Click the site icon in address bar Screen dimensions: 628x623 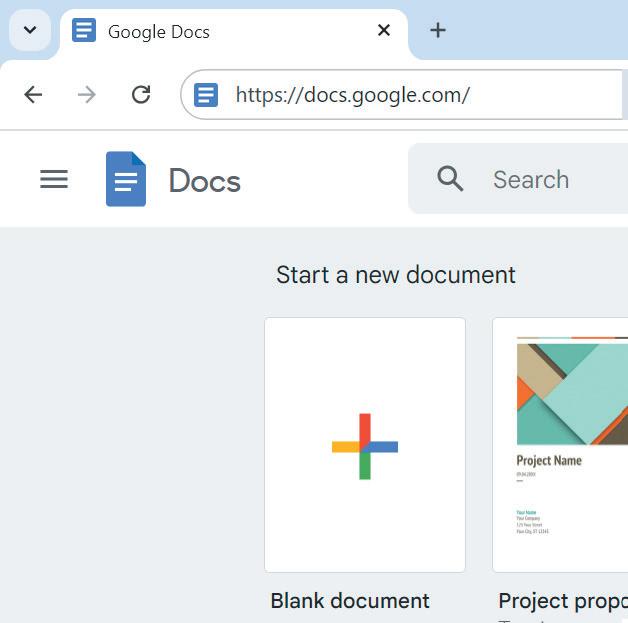click(206, 95)
